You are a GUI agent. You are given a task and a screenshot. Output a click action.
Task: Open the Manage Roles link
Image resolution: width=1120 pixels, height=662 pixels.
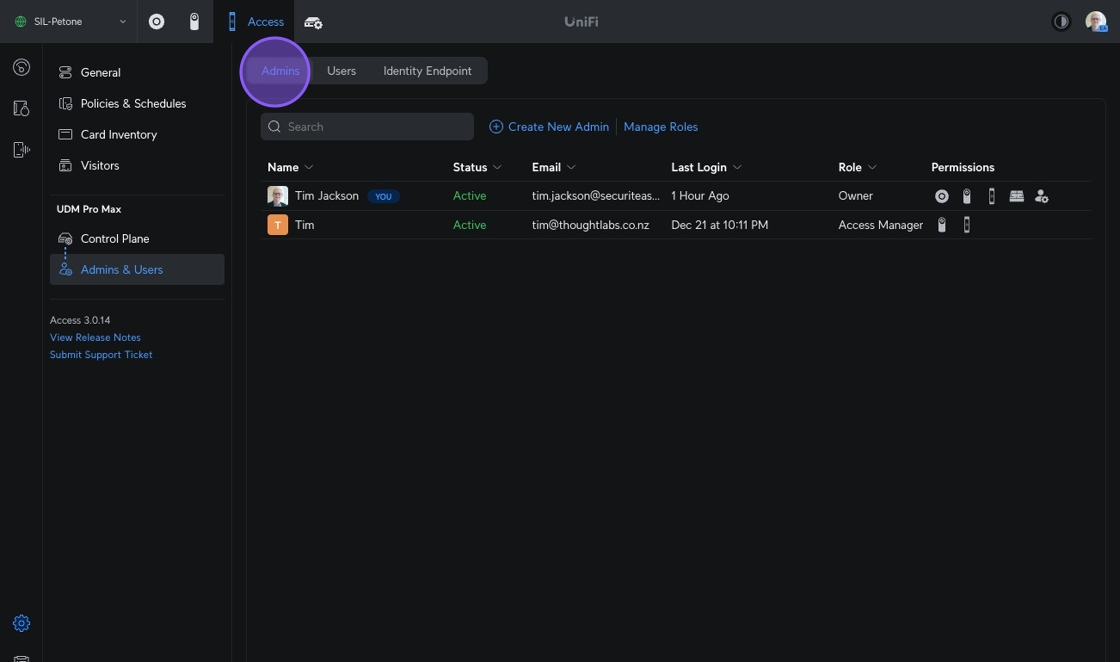(660, 127)
